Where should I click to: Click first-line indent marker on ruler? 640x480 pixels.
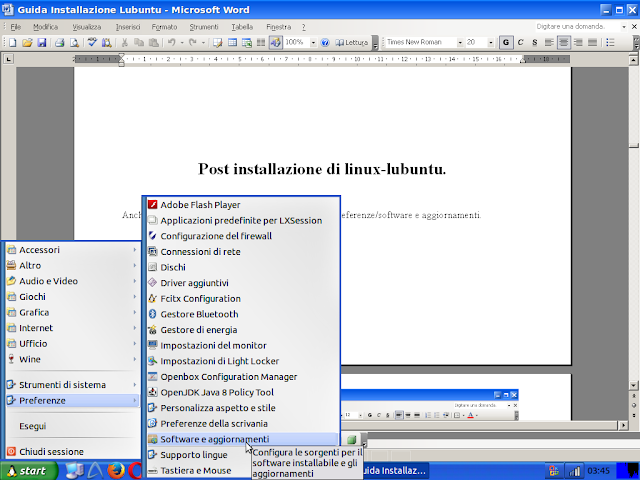coord(121,56)
